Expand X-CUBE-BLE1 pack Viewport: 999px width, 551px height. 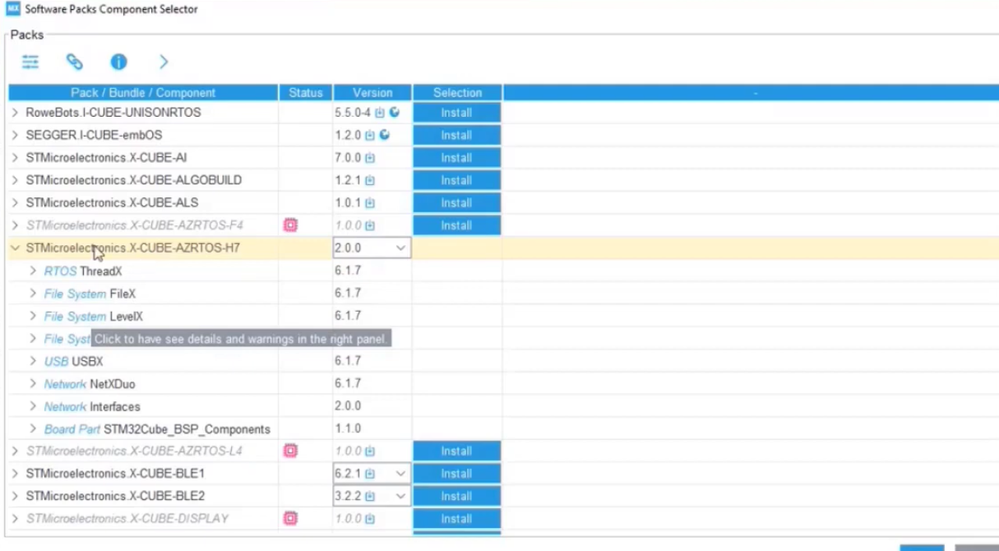15,474
